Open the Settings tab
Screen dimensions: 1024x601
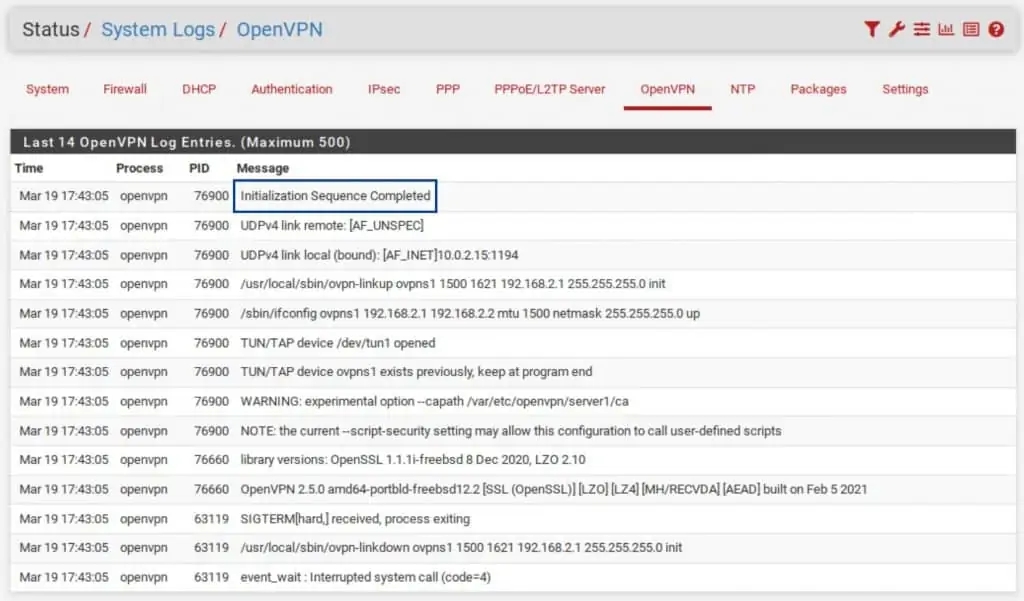pyautogui.click(x=905, y=89)
